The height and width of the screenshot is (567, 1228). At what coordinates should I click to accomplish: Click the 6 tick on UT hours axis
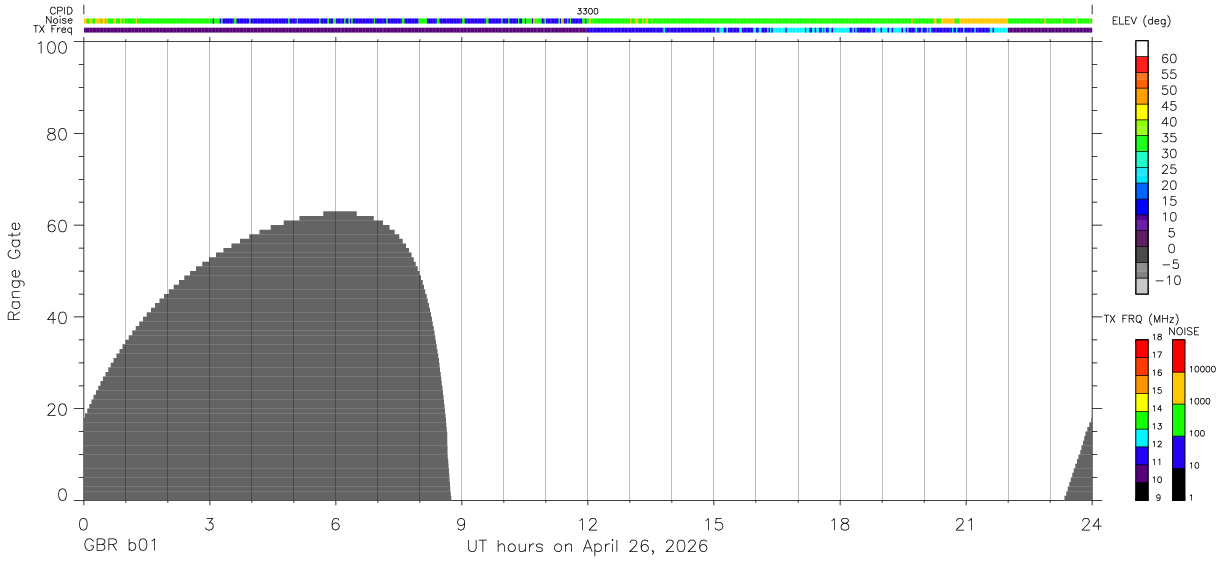coord(335,524)
